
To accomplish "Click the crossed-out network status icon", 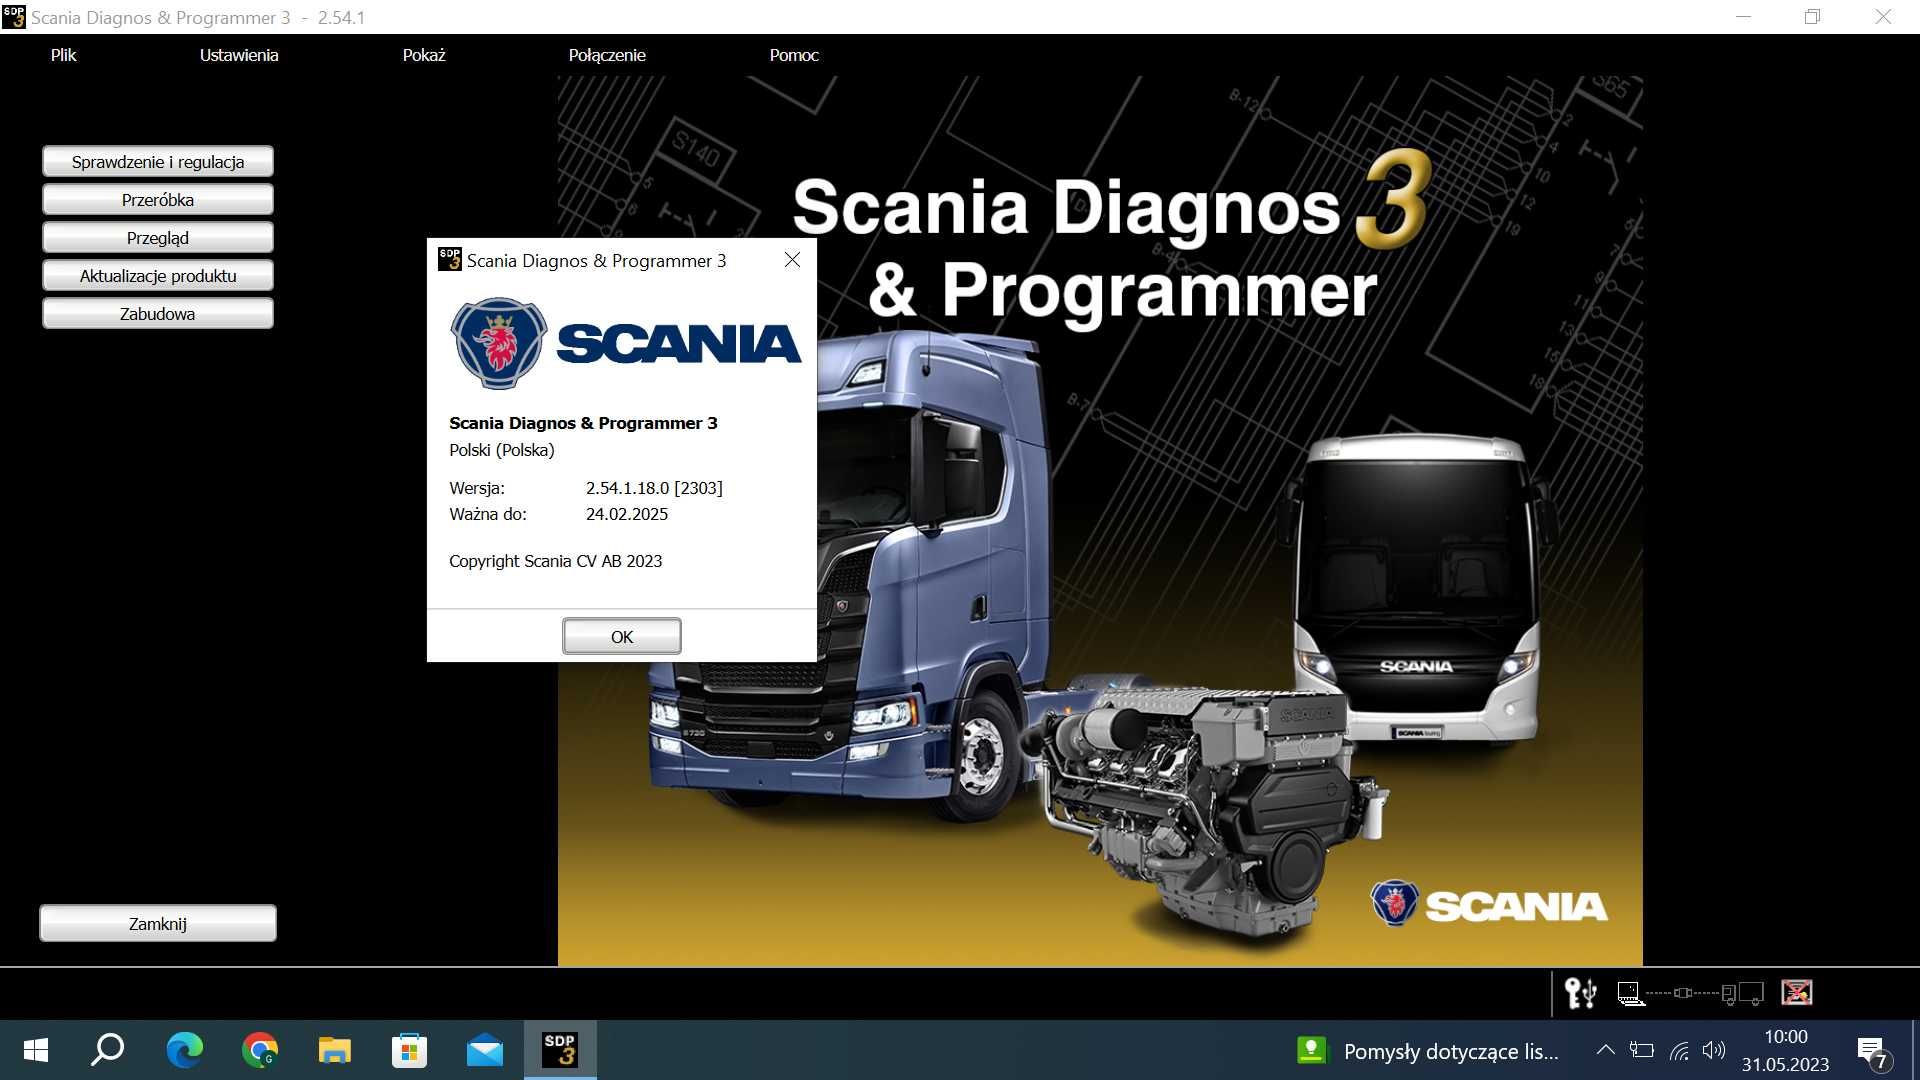I will click(1797, 992).
